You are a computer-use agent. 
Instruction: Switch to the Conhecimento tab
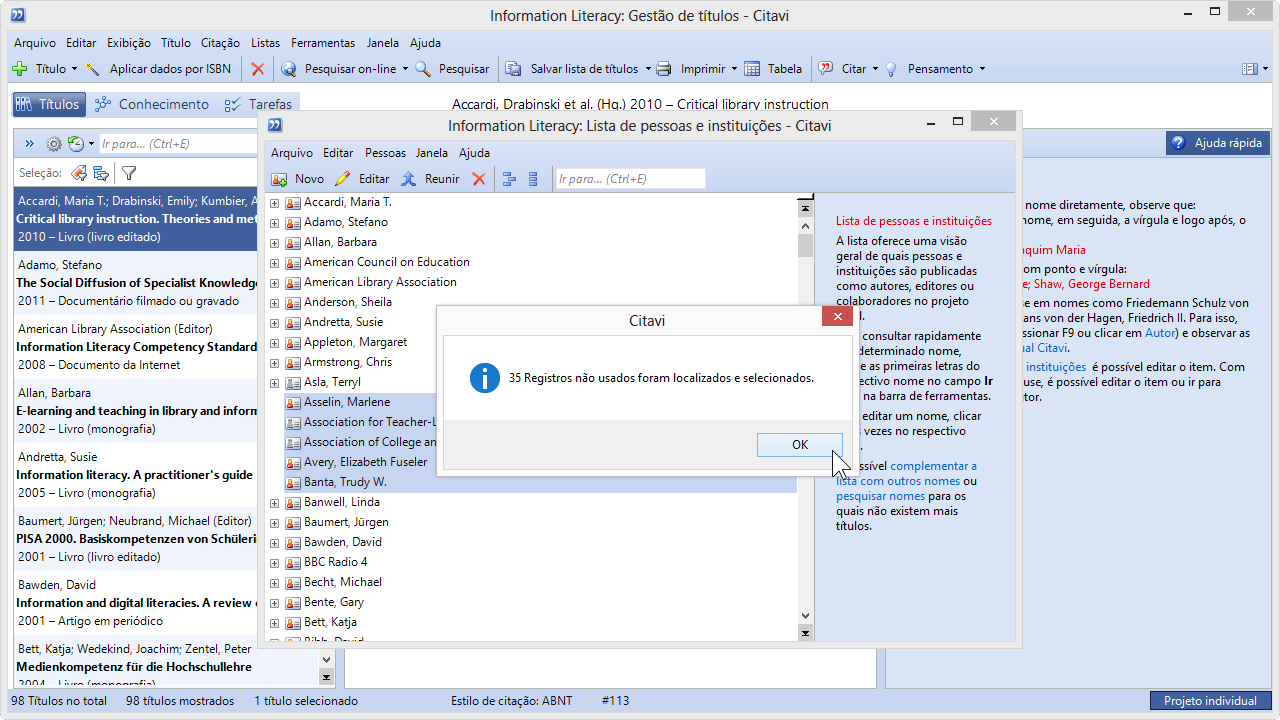[152, 104]
